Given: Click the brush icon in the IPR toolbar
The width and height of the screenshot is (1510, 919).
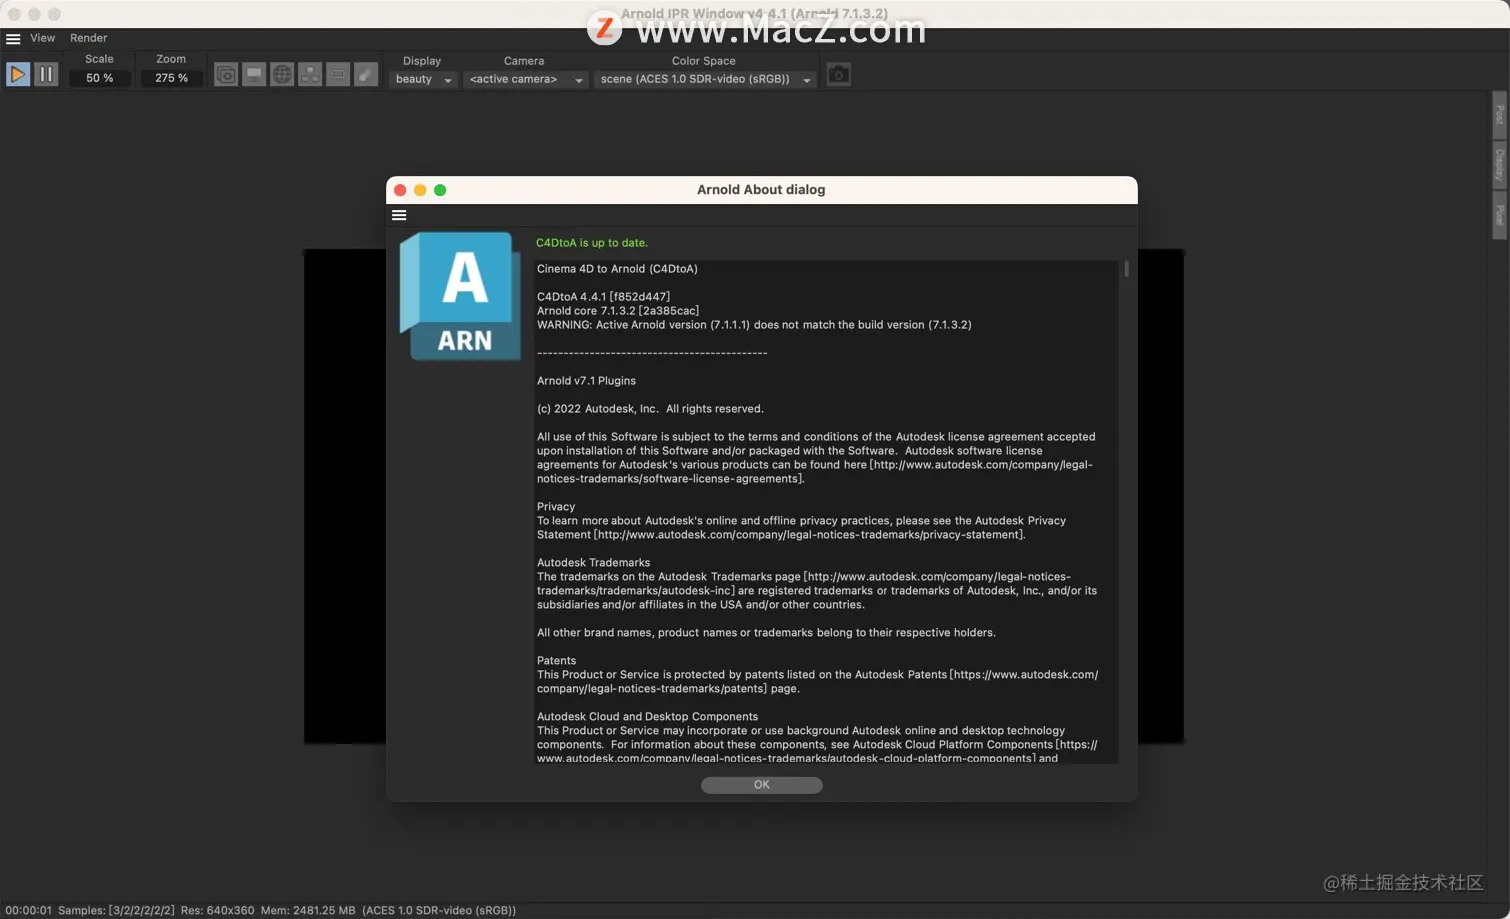Looking at the screenshot, I should click(x=366, y=75).
